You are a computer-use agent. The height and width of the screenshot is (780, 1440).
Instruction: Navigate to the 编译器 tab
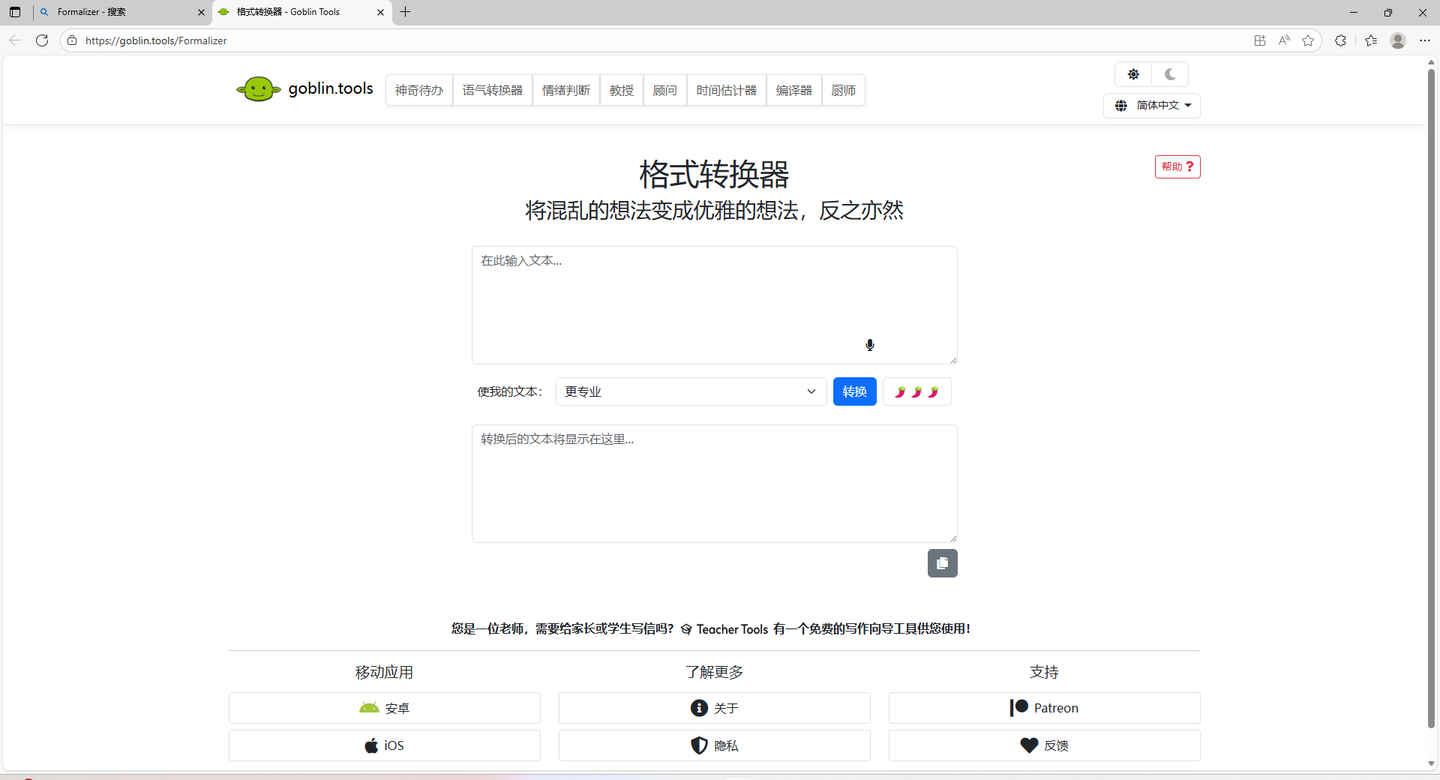pos(794,90)
